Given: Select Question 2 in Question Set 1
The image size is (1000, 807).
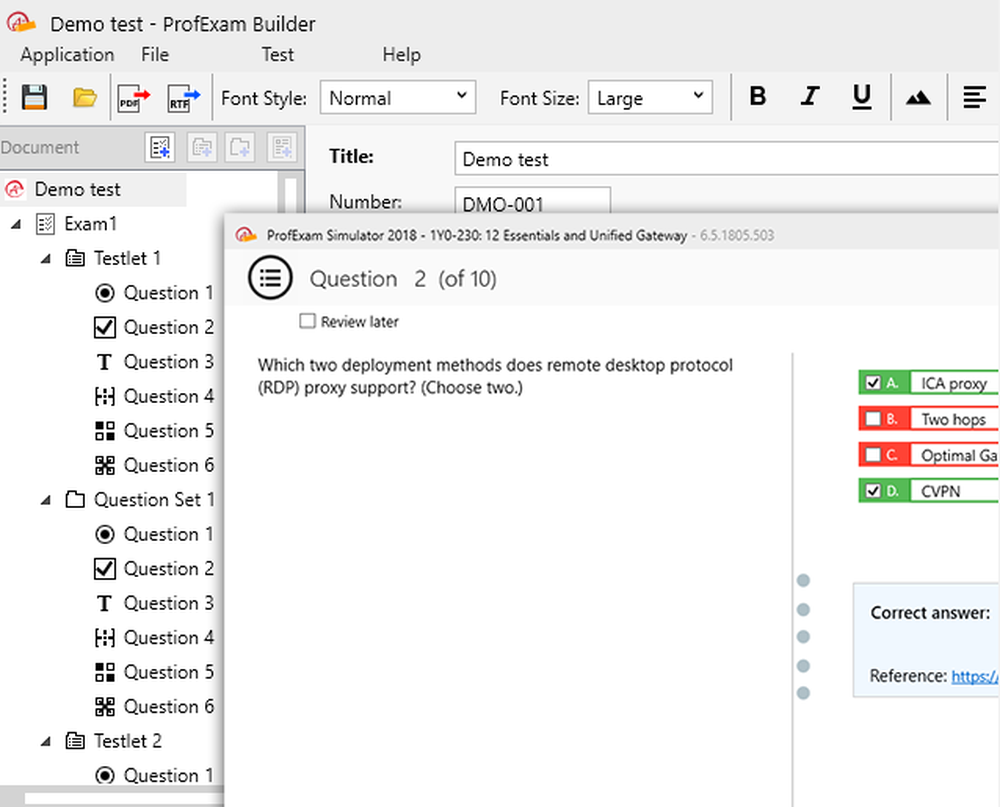Looking at the screenshot, I should 168,568.
